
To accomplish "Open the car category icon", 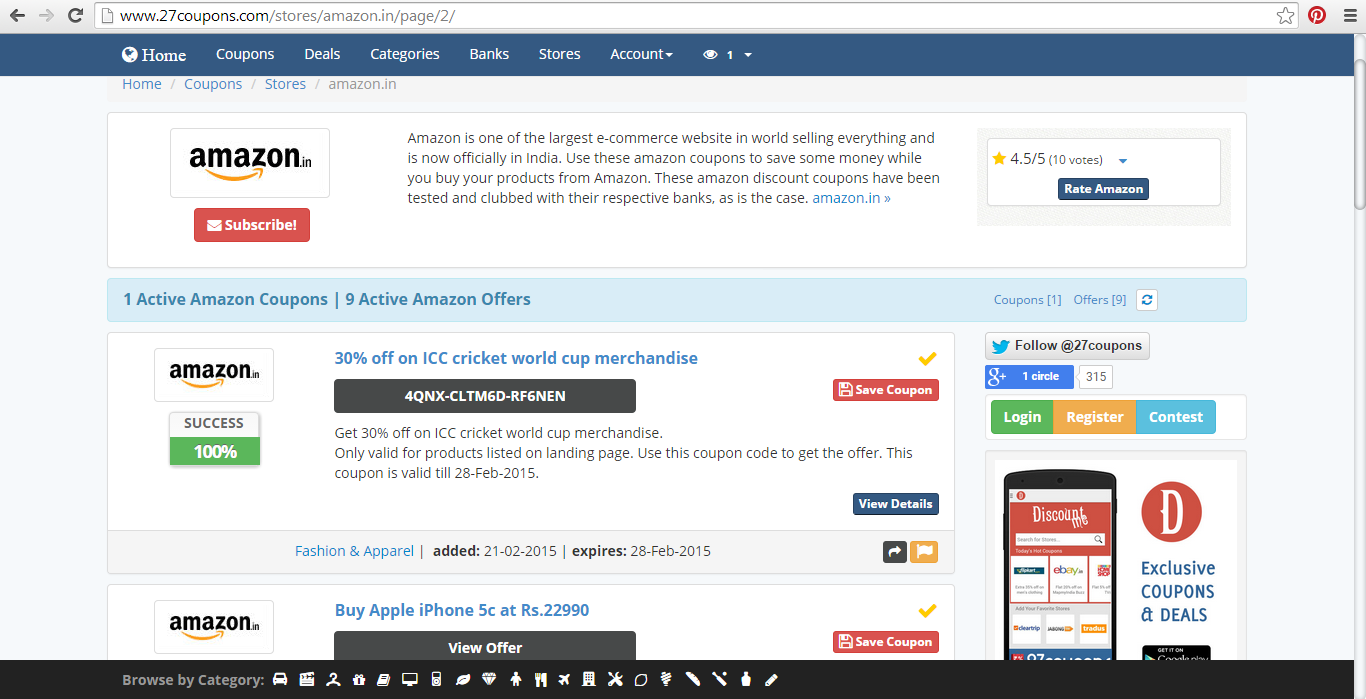I will coord(280,679).
